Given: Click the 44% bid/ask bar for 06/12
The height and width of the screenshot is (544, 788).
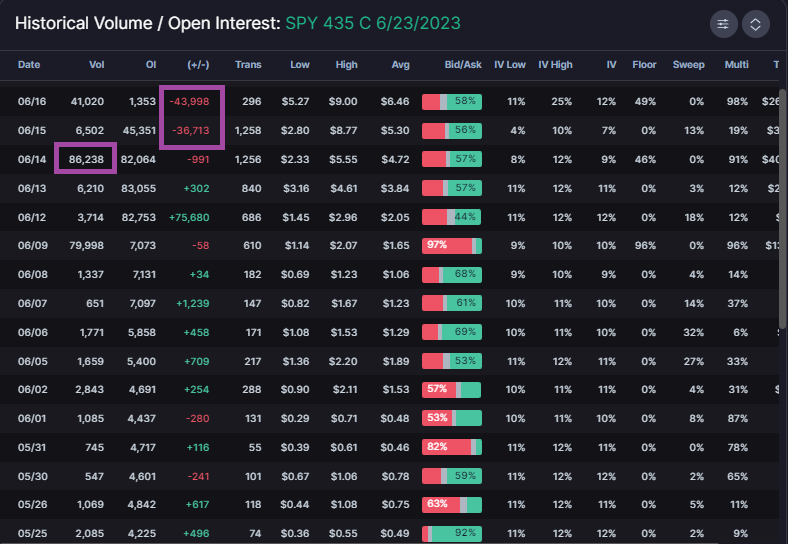Looking at the screenshot, I should coord(452,217).
